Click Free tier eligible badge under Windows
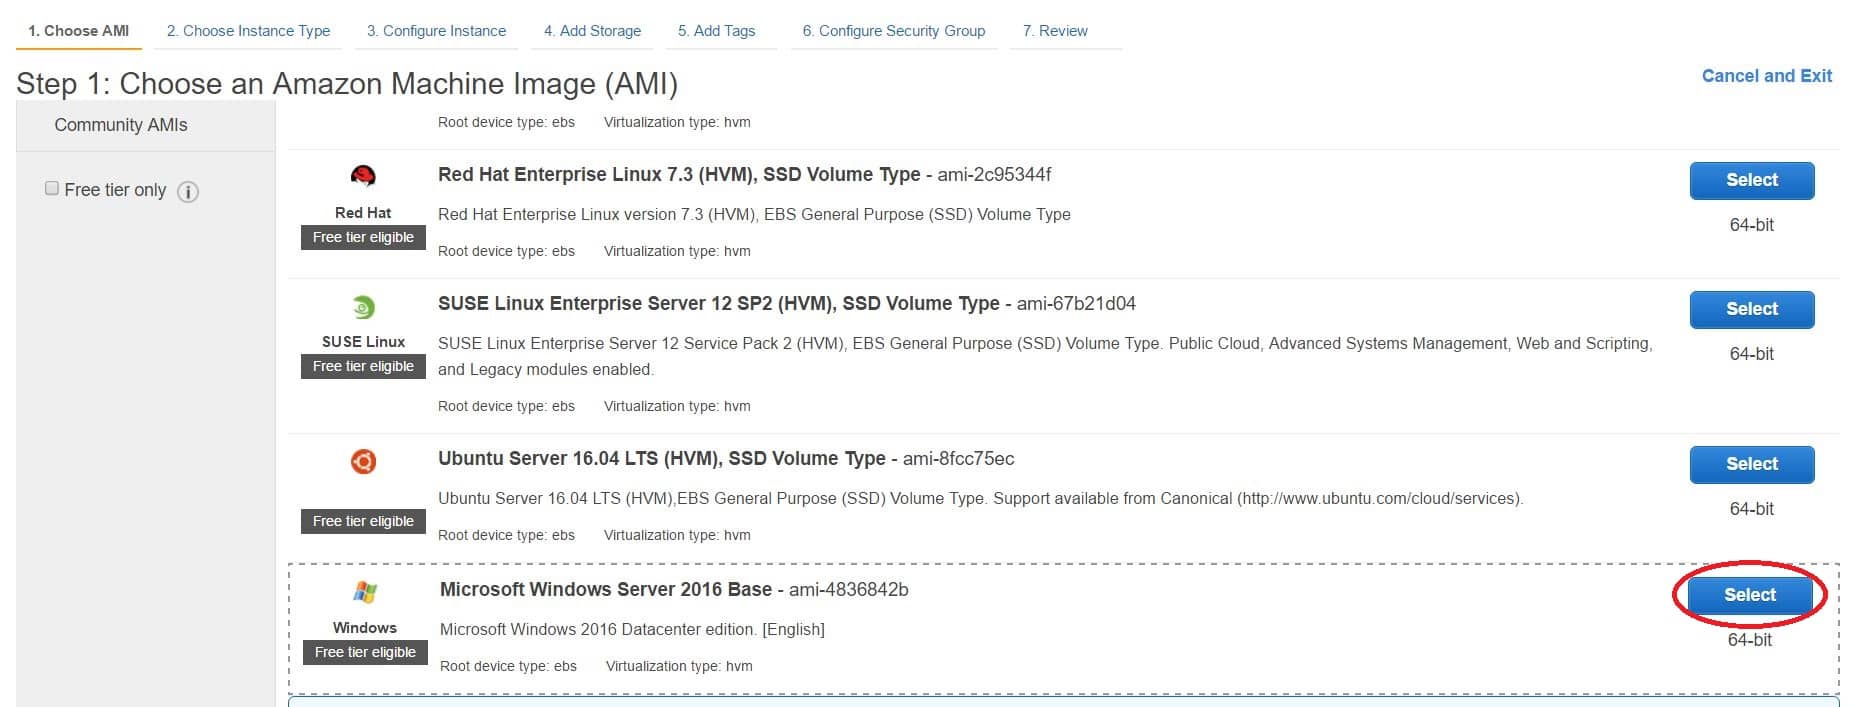Image resolution: width=1852 pixels, height=707 pixels. (365, 652)
